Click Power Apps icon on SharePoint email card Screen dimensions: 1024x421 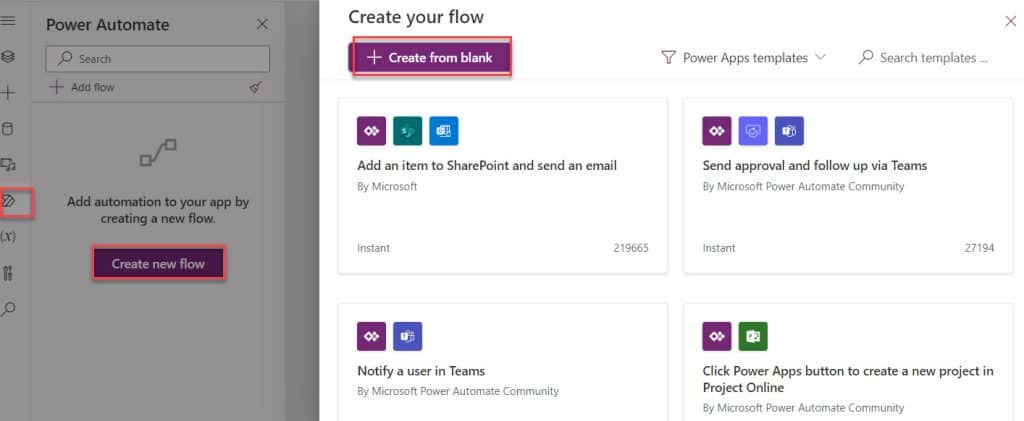coord(372,131)
